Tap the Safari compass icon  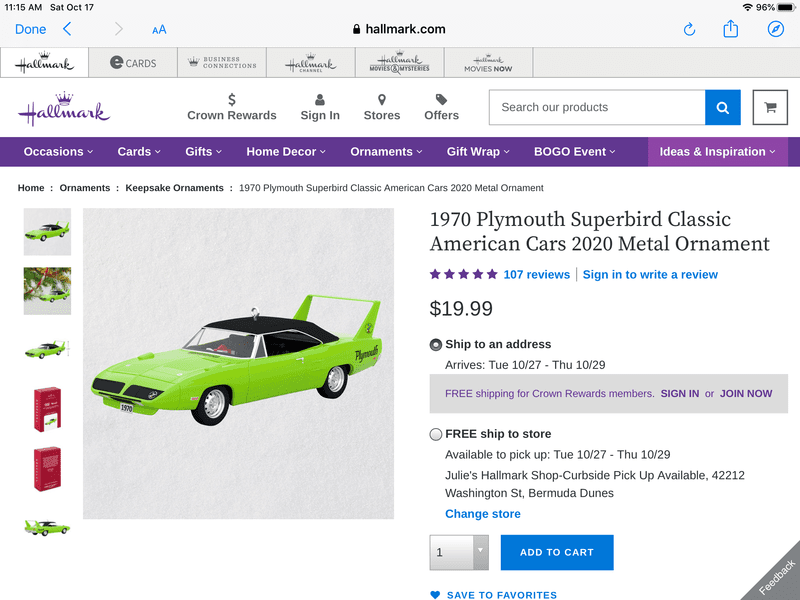(x=776, y=29)
